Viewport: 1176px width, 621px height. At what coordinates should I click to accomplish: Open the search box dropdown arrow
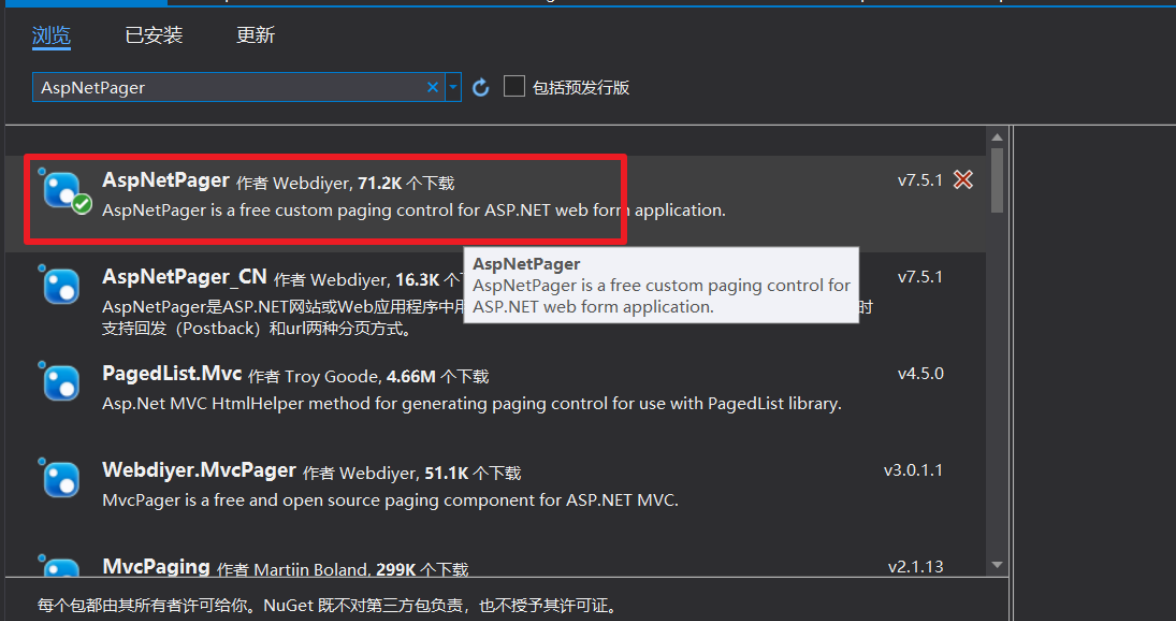[453, 87]
